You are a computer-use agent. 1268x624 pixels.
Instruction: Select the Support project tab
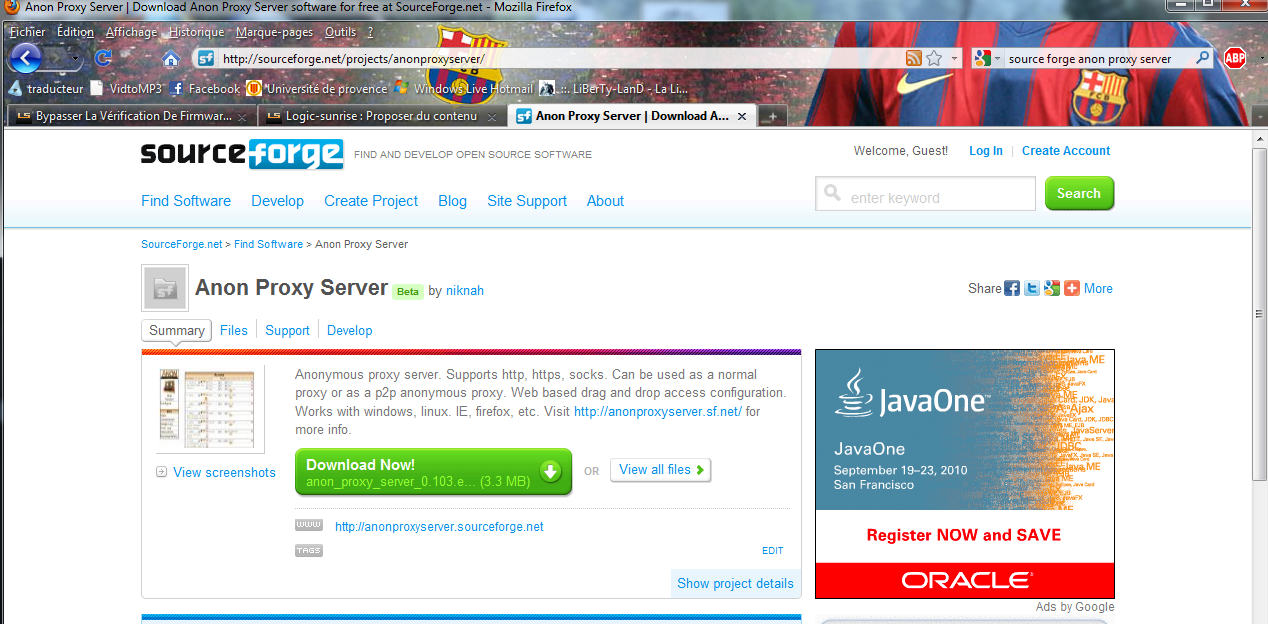[287, 331]
